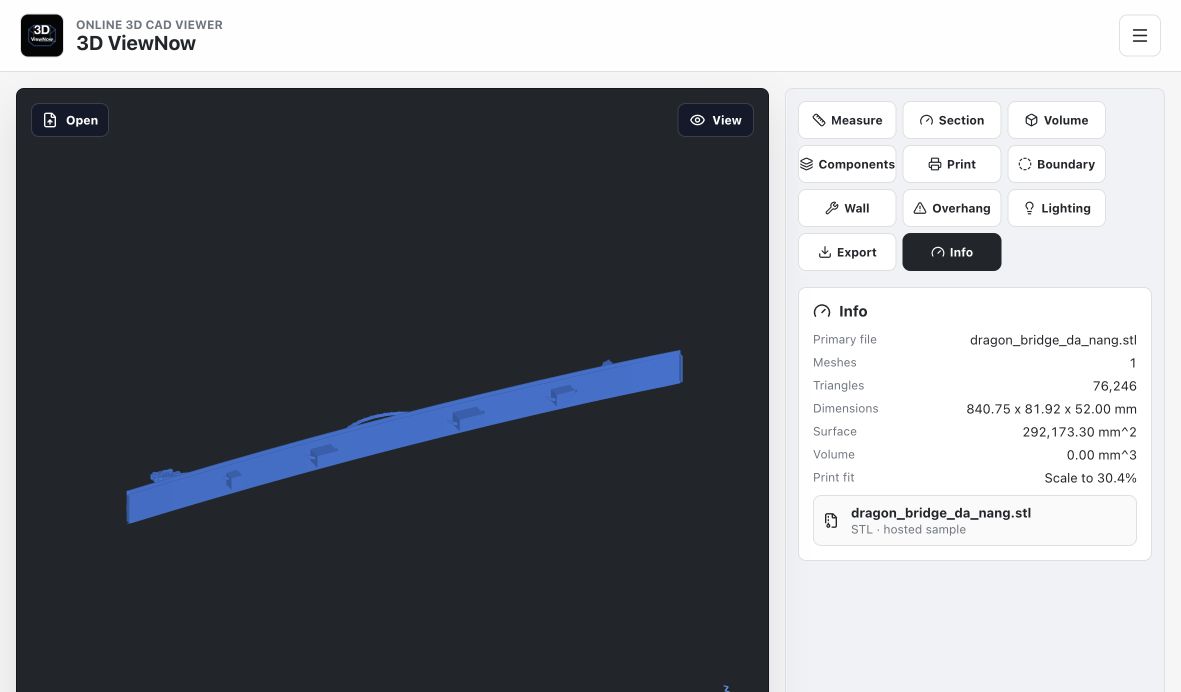Toggle the active Info tab
This screenshot has height=692, width=1181.
952,252
